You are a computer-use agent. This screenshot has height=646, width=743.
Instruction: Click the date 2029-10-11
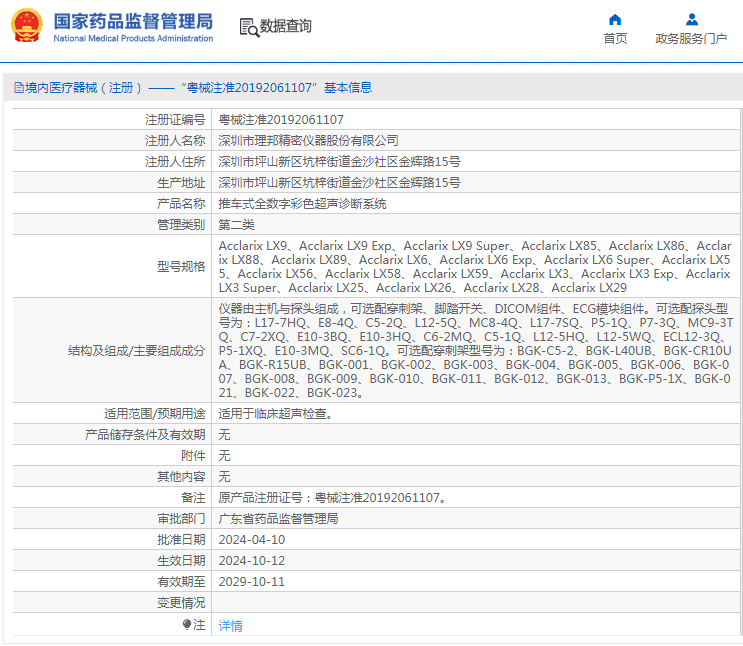(x=252, y=582)
